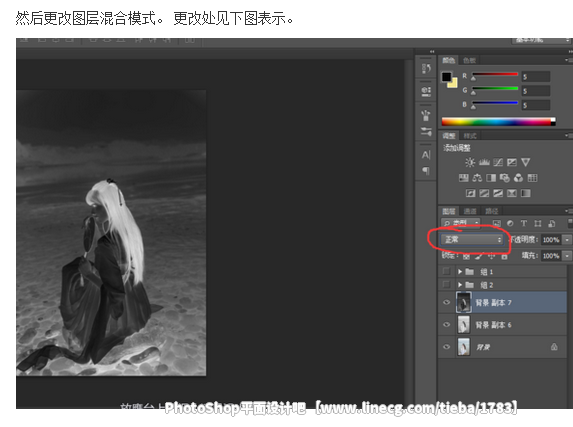This screenshot has height=427, width=573.
Task: Open the layer filter kind dropdown
Action: 461,223
